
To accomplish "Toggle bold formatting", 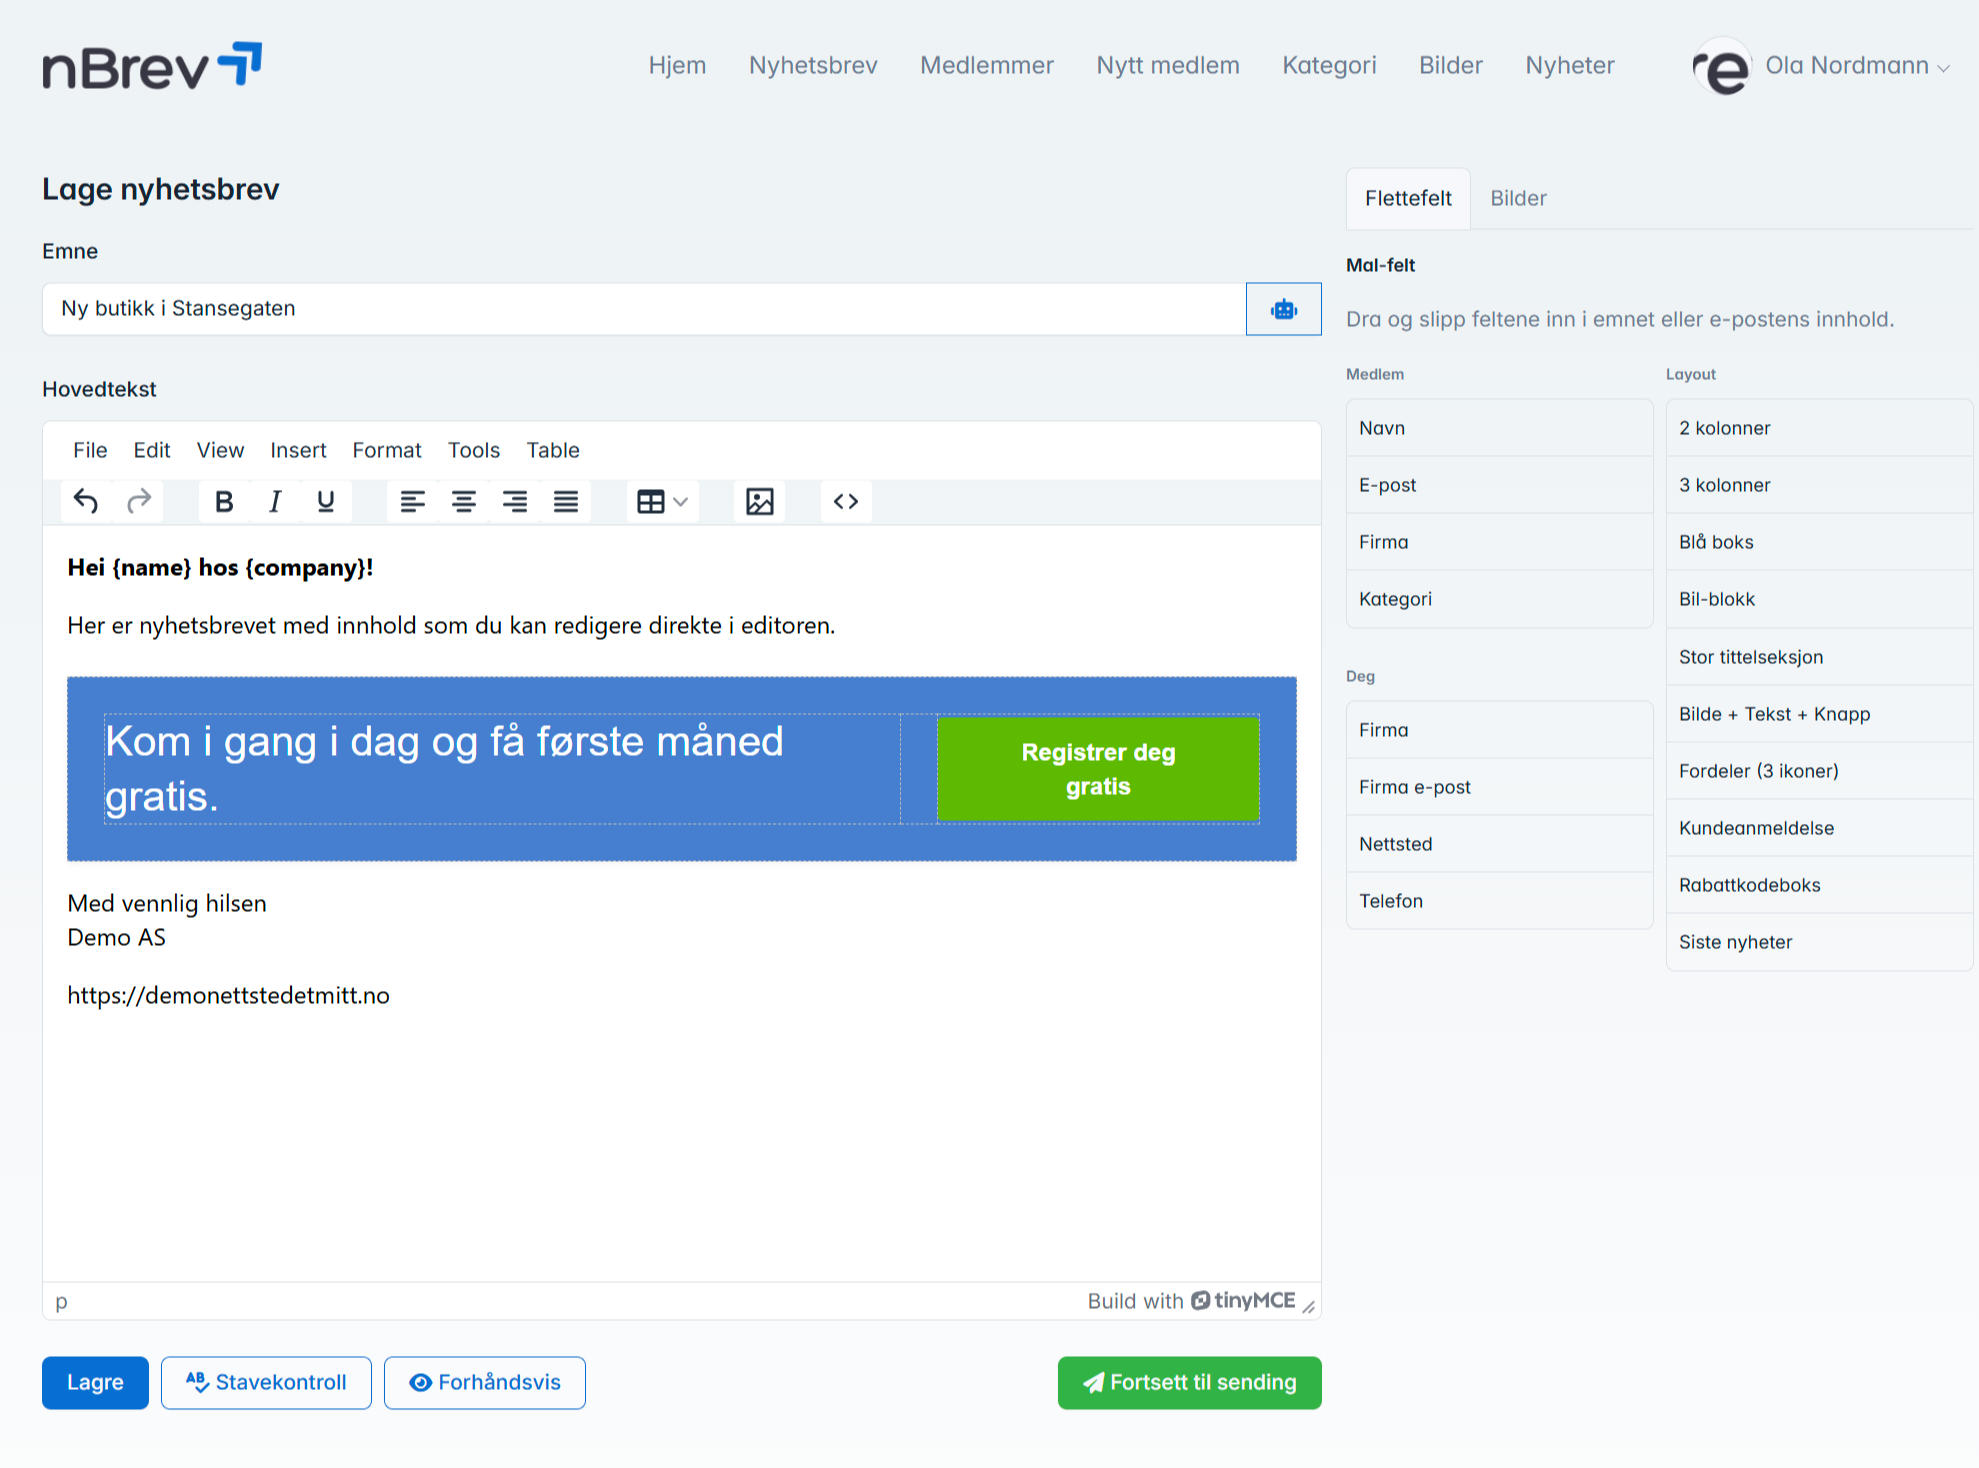I will pos(224,501).
